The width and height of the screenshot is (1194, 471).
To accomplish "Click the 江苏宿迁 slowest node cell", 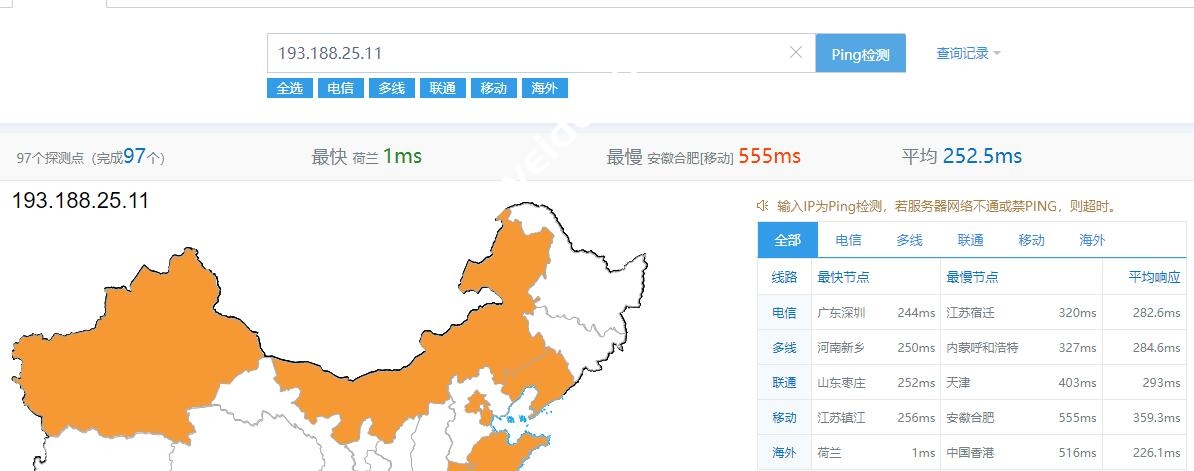I will (971, 313).
